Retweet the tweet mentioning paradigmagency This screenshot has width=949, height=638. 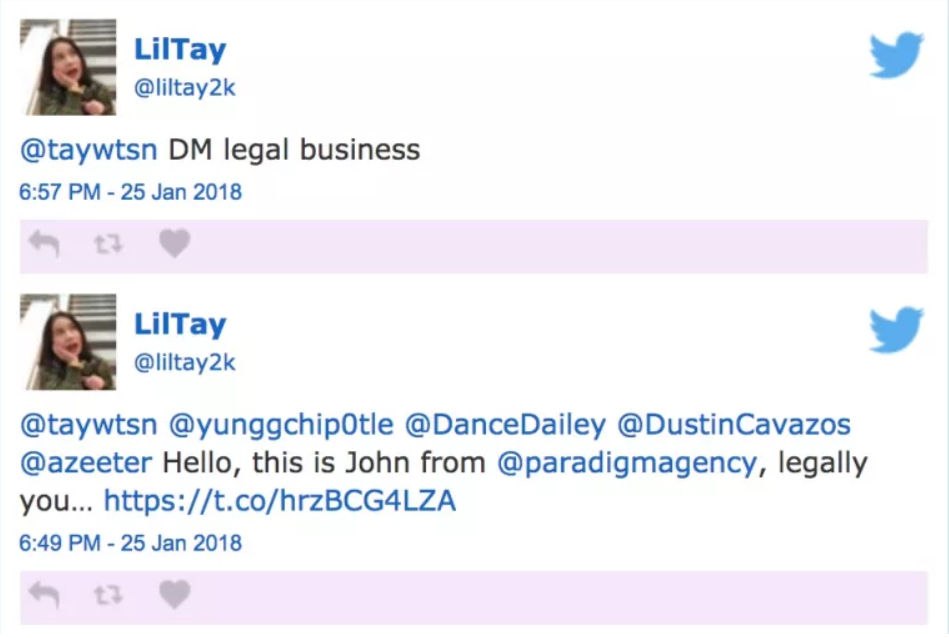click(x=108, y=595)
